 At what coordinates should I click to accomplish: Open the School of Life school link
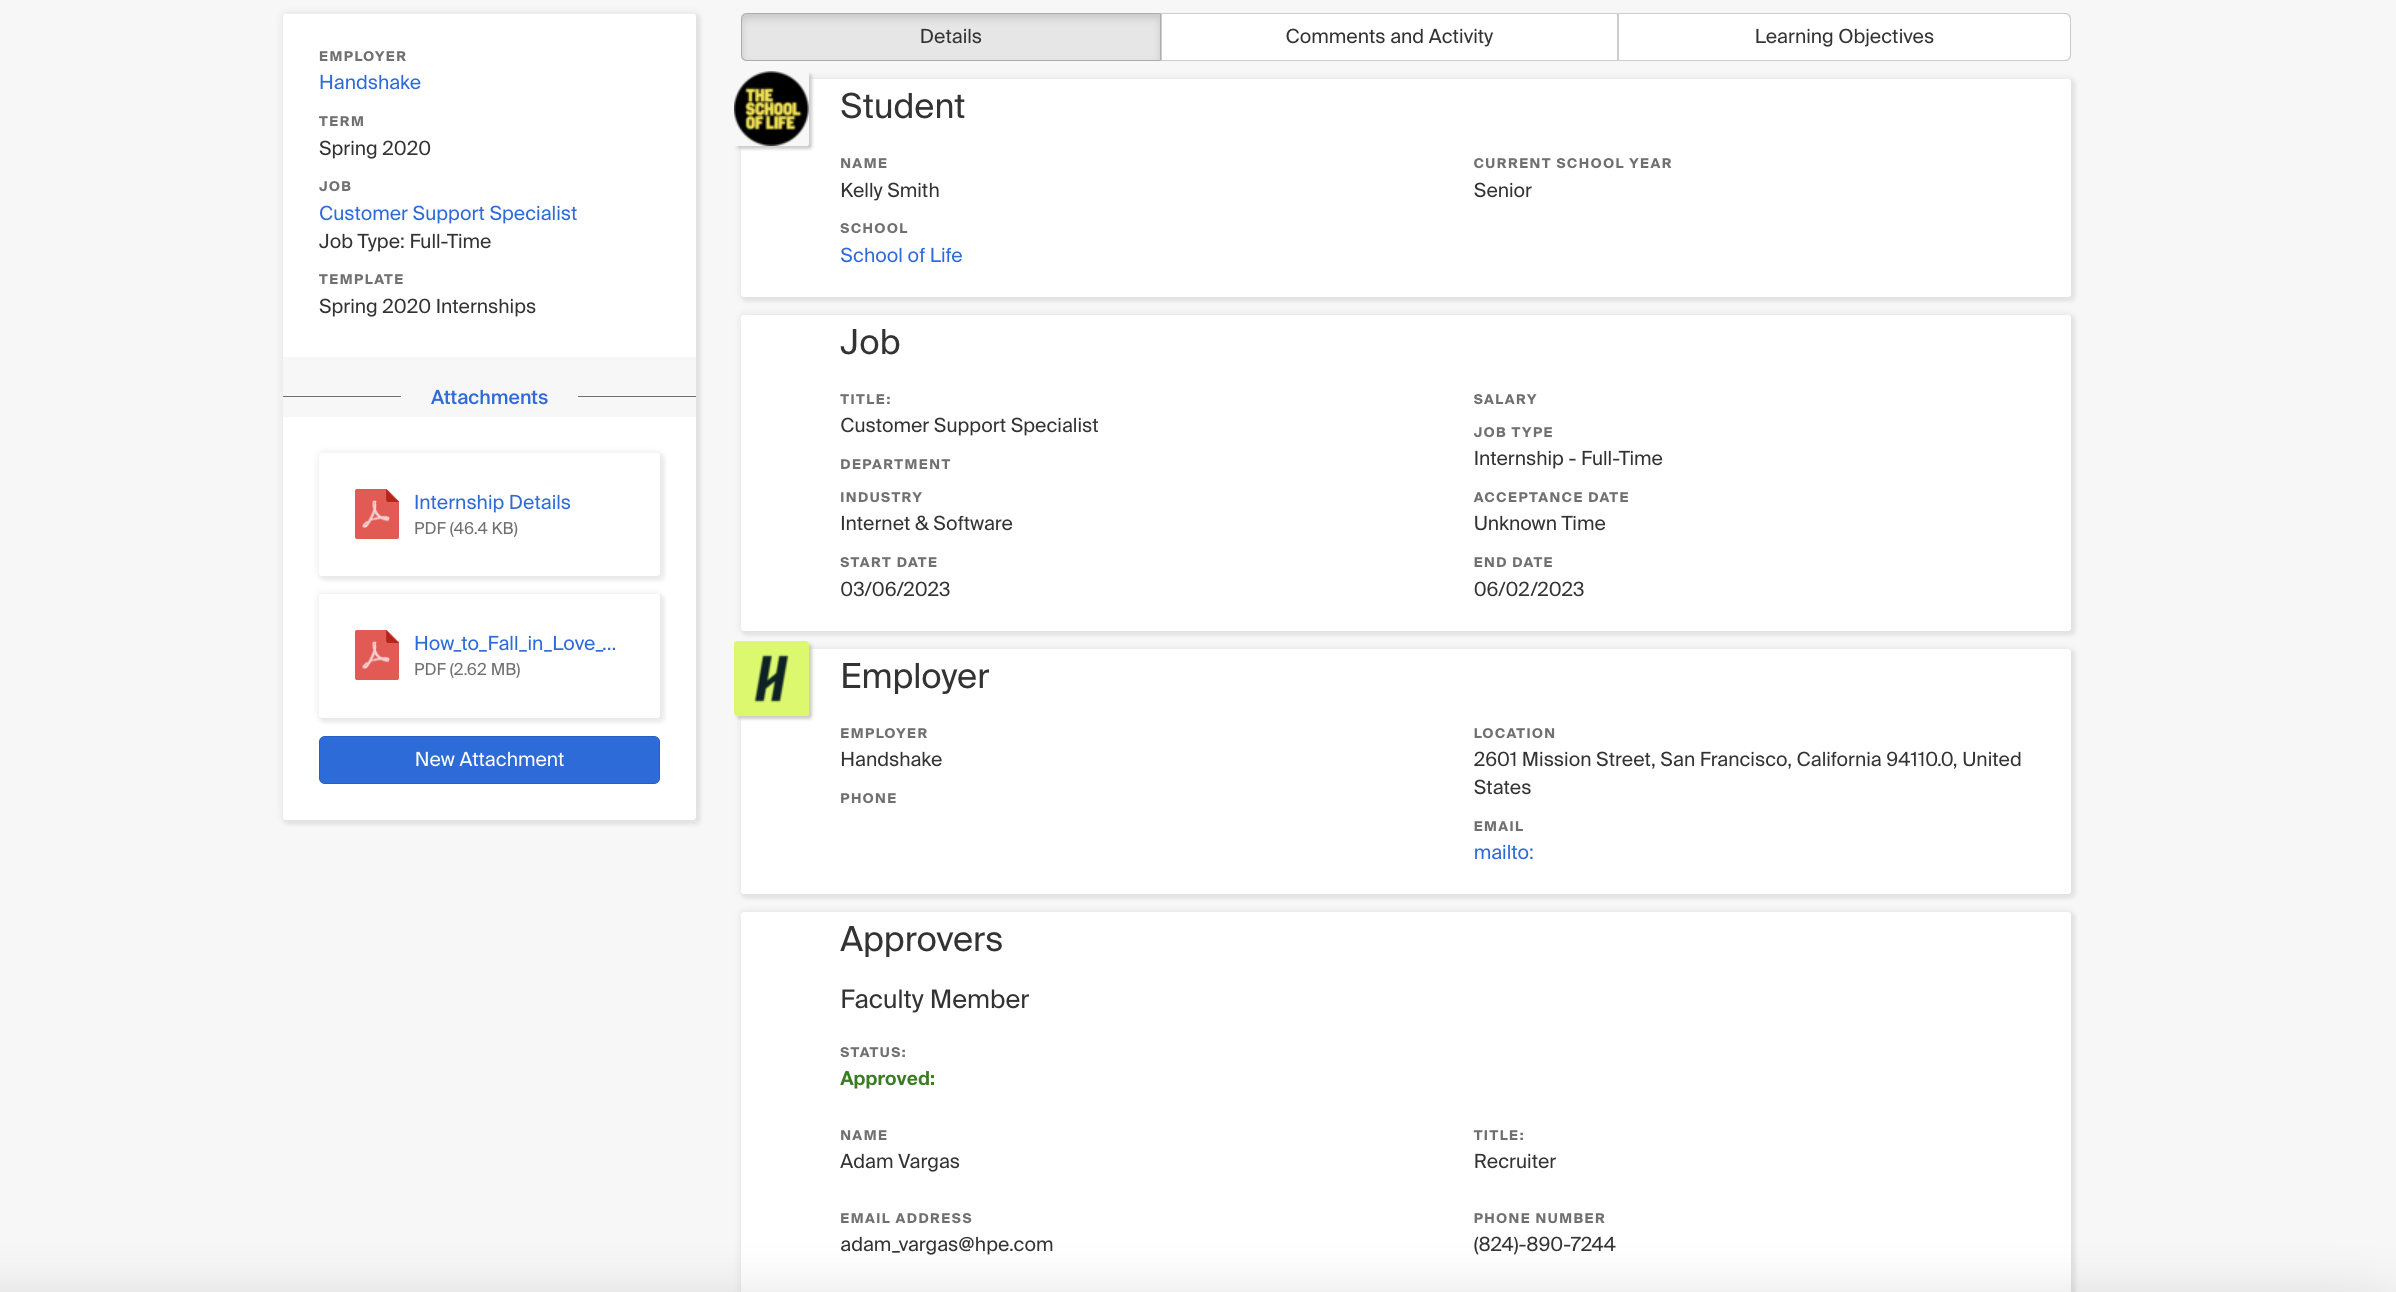pos(901,255)
